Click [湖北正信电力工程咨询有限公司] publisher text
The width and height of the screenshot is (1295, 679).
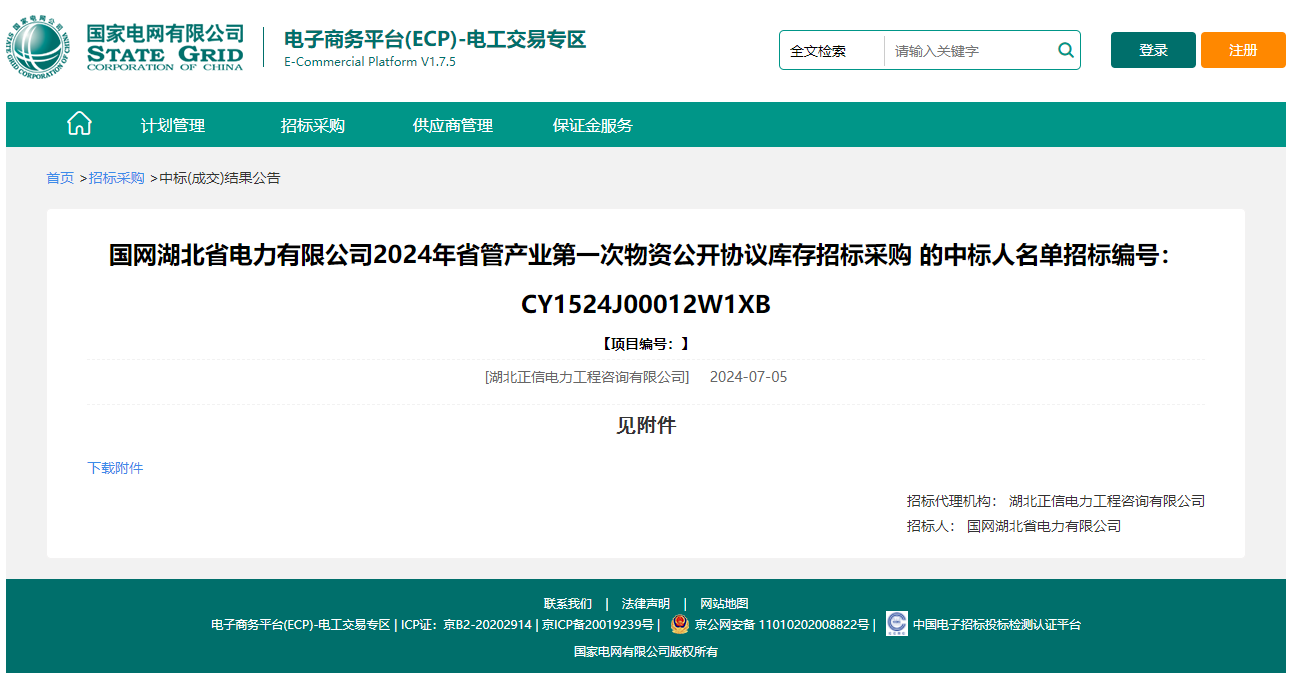click(587, 377)
